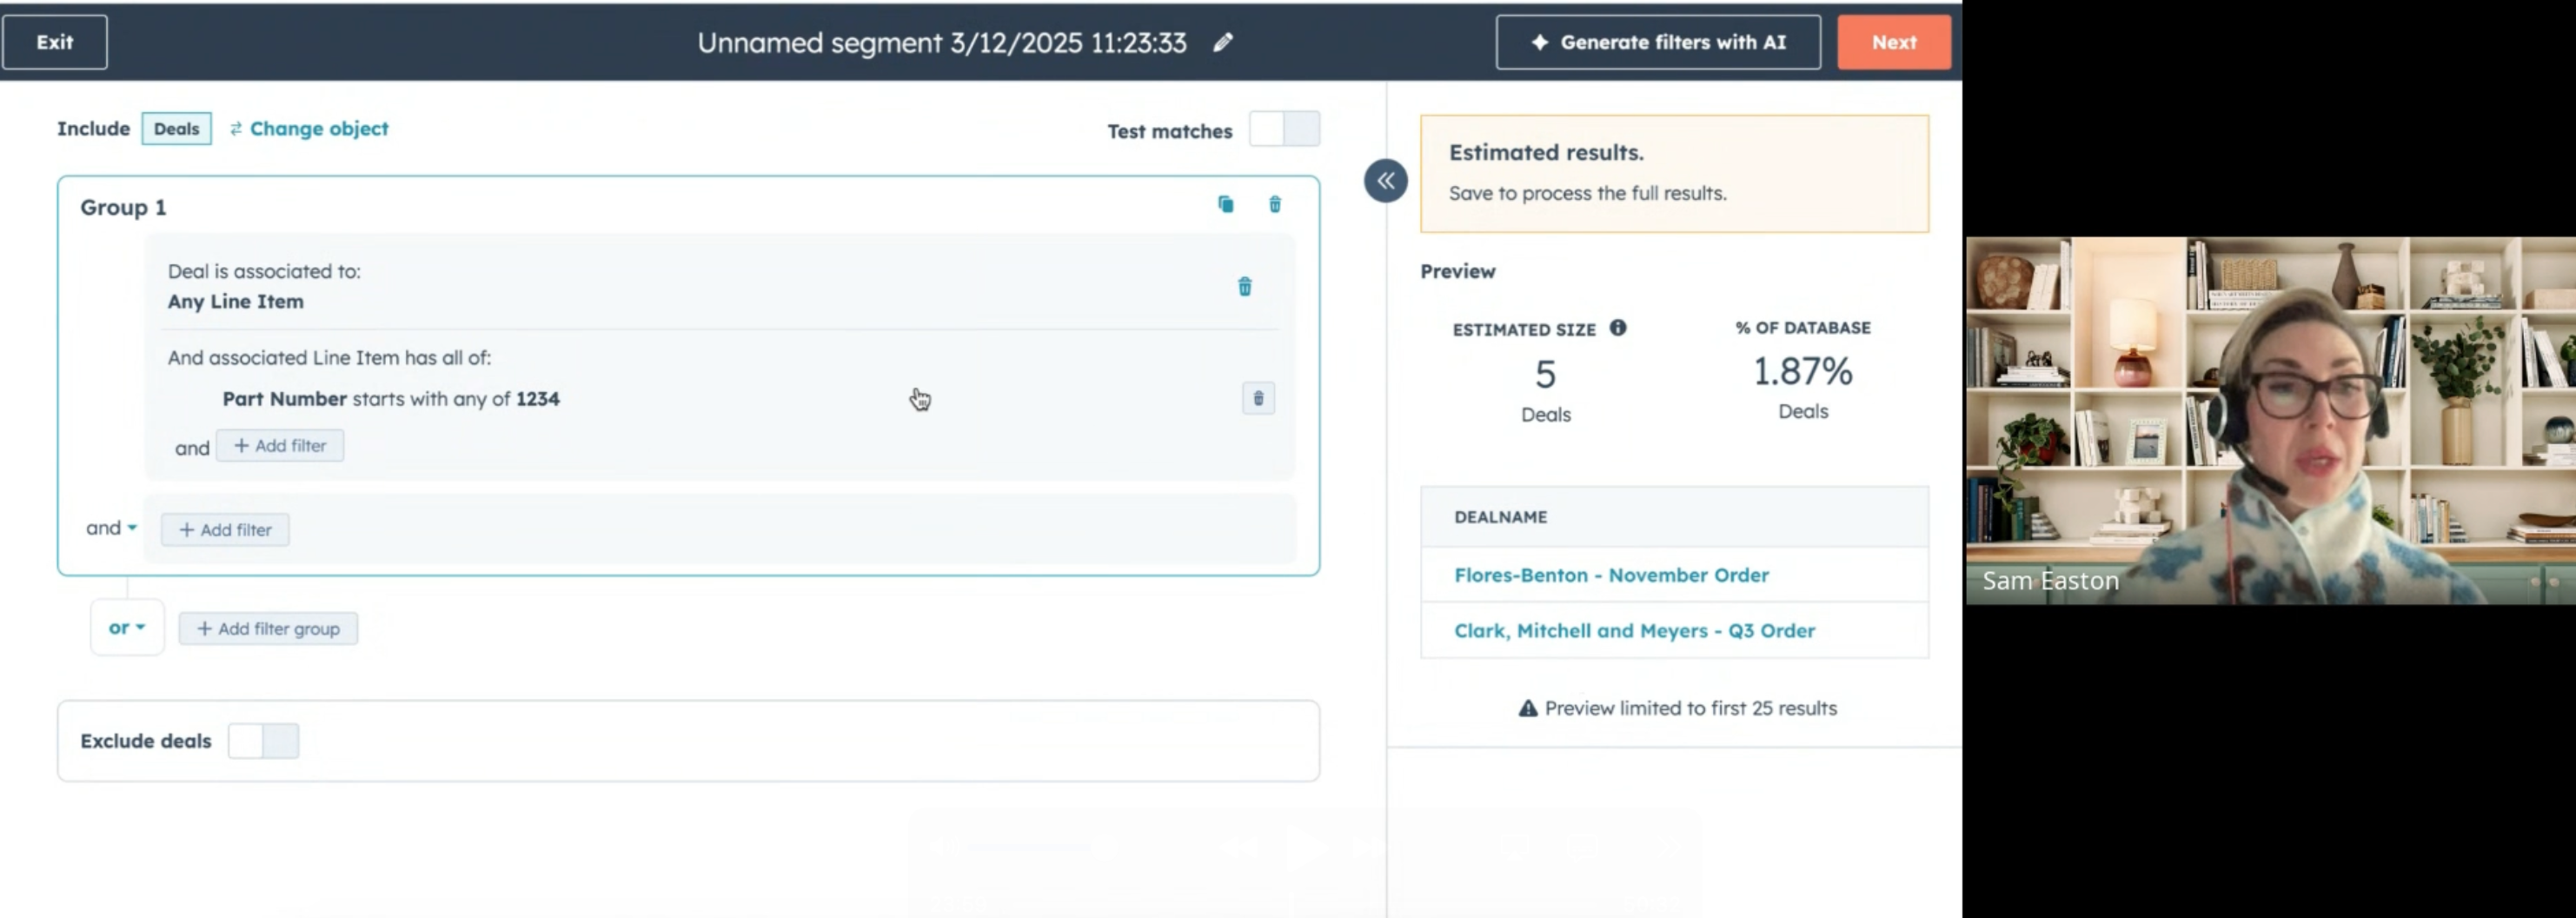Select the Deals object chip
The width and height of the screenshot is (2576, 918).
point(176,128)
